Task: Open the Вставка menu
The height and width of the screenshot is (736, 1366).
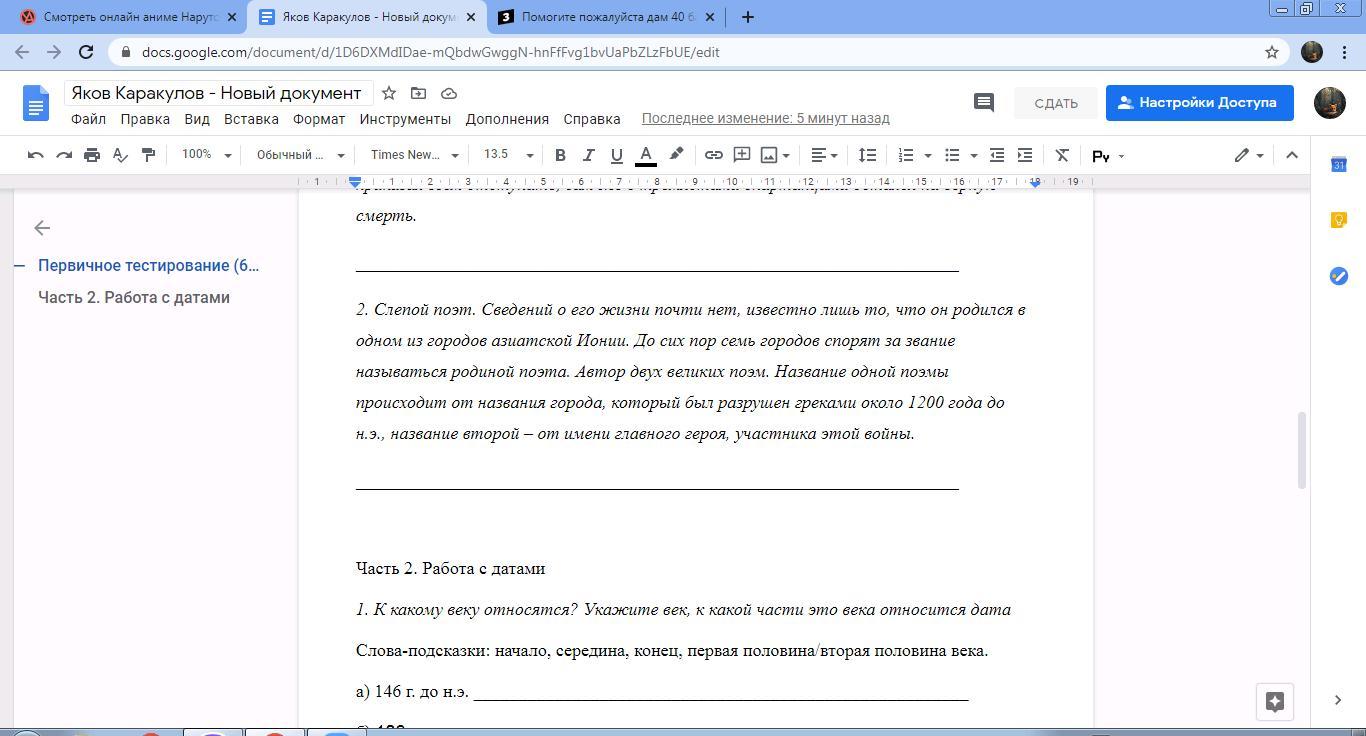Action: click(251, 119)
